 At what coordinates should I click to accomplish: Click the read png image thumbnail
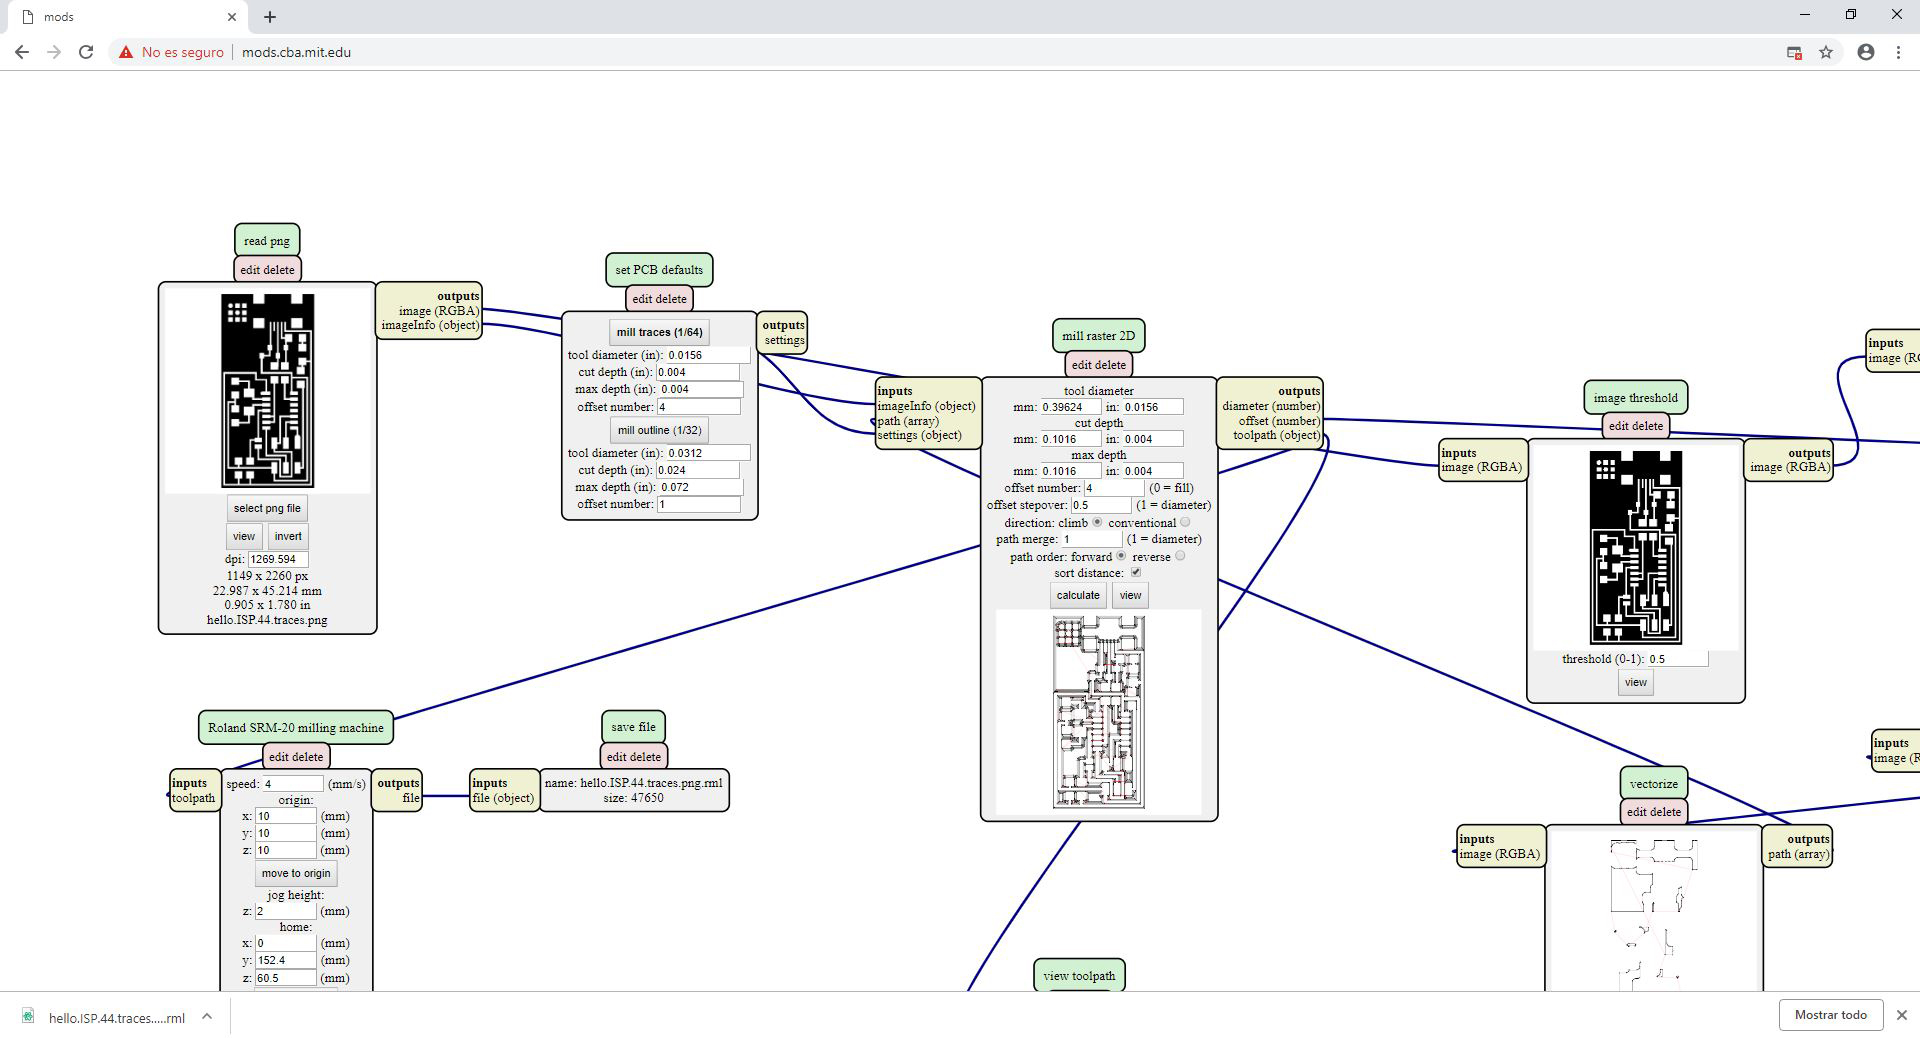coord(267,390)
